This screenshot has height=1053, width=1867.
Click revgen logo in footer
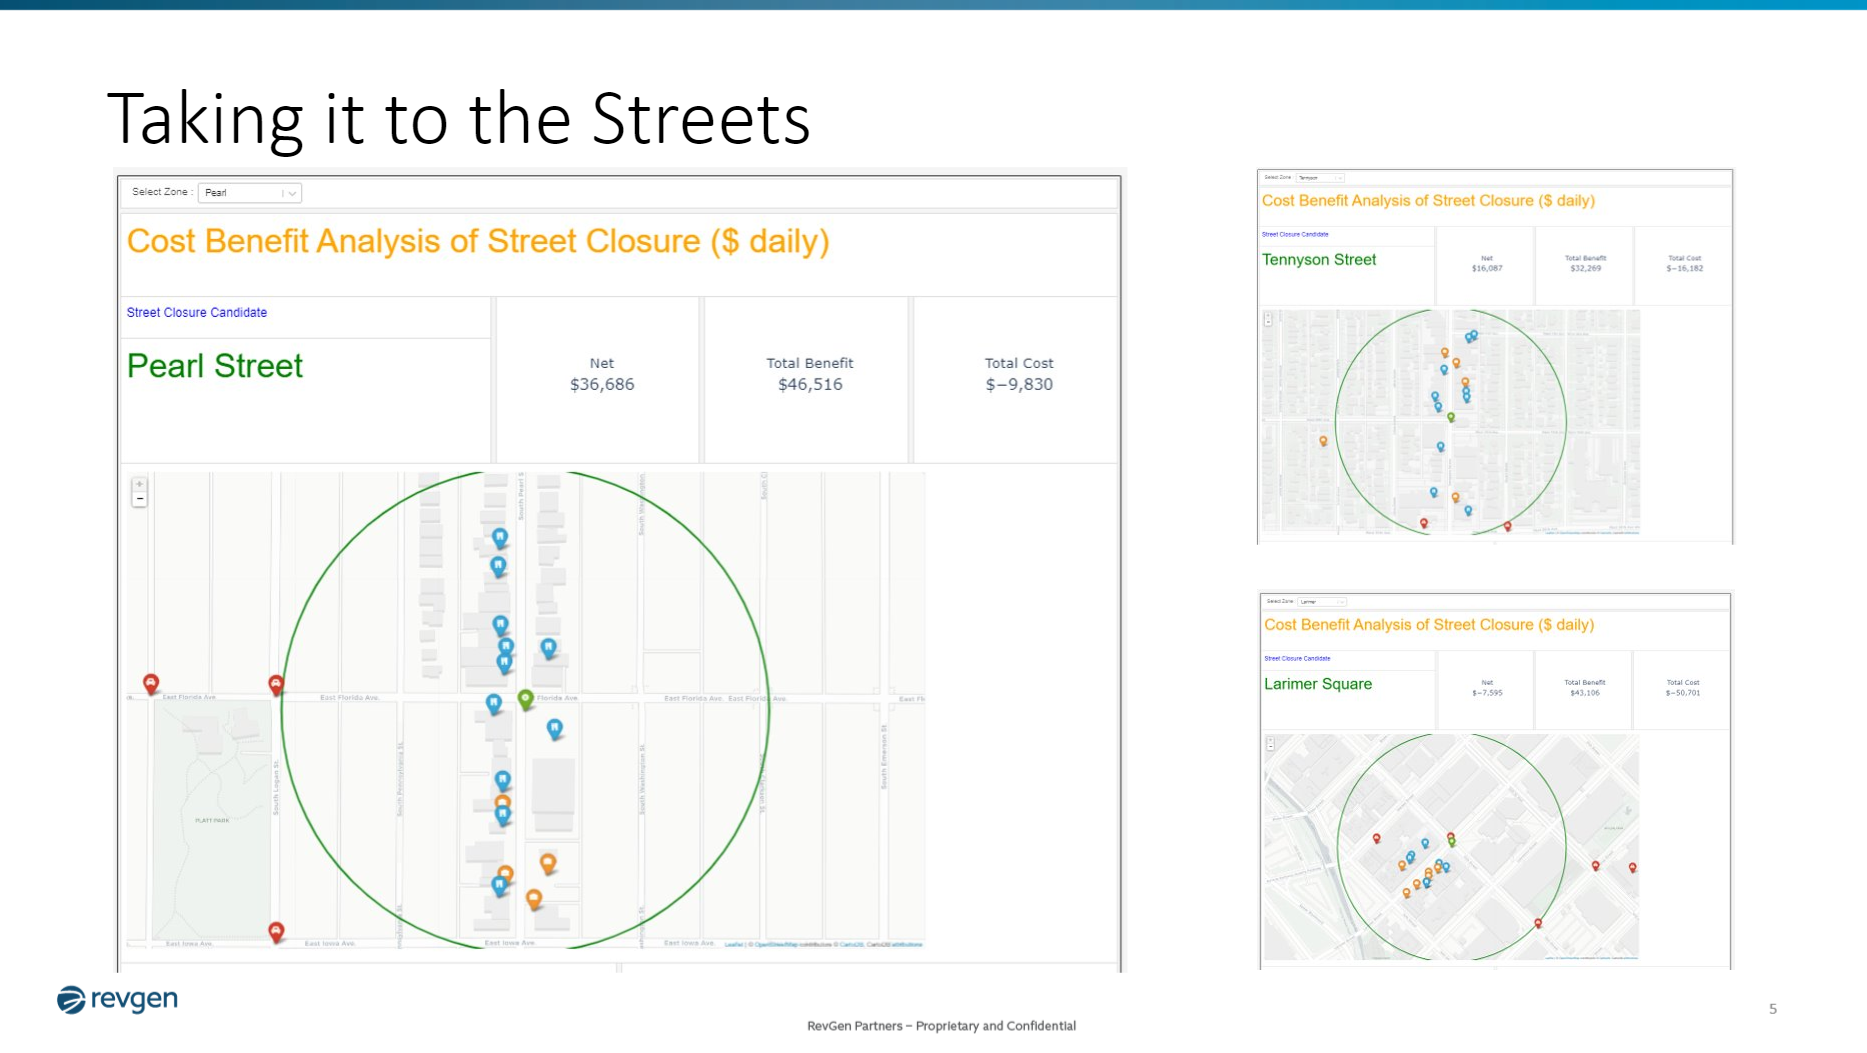[x=117, y=999]
